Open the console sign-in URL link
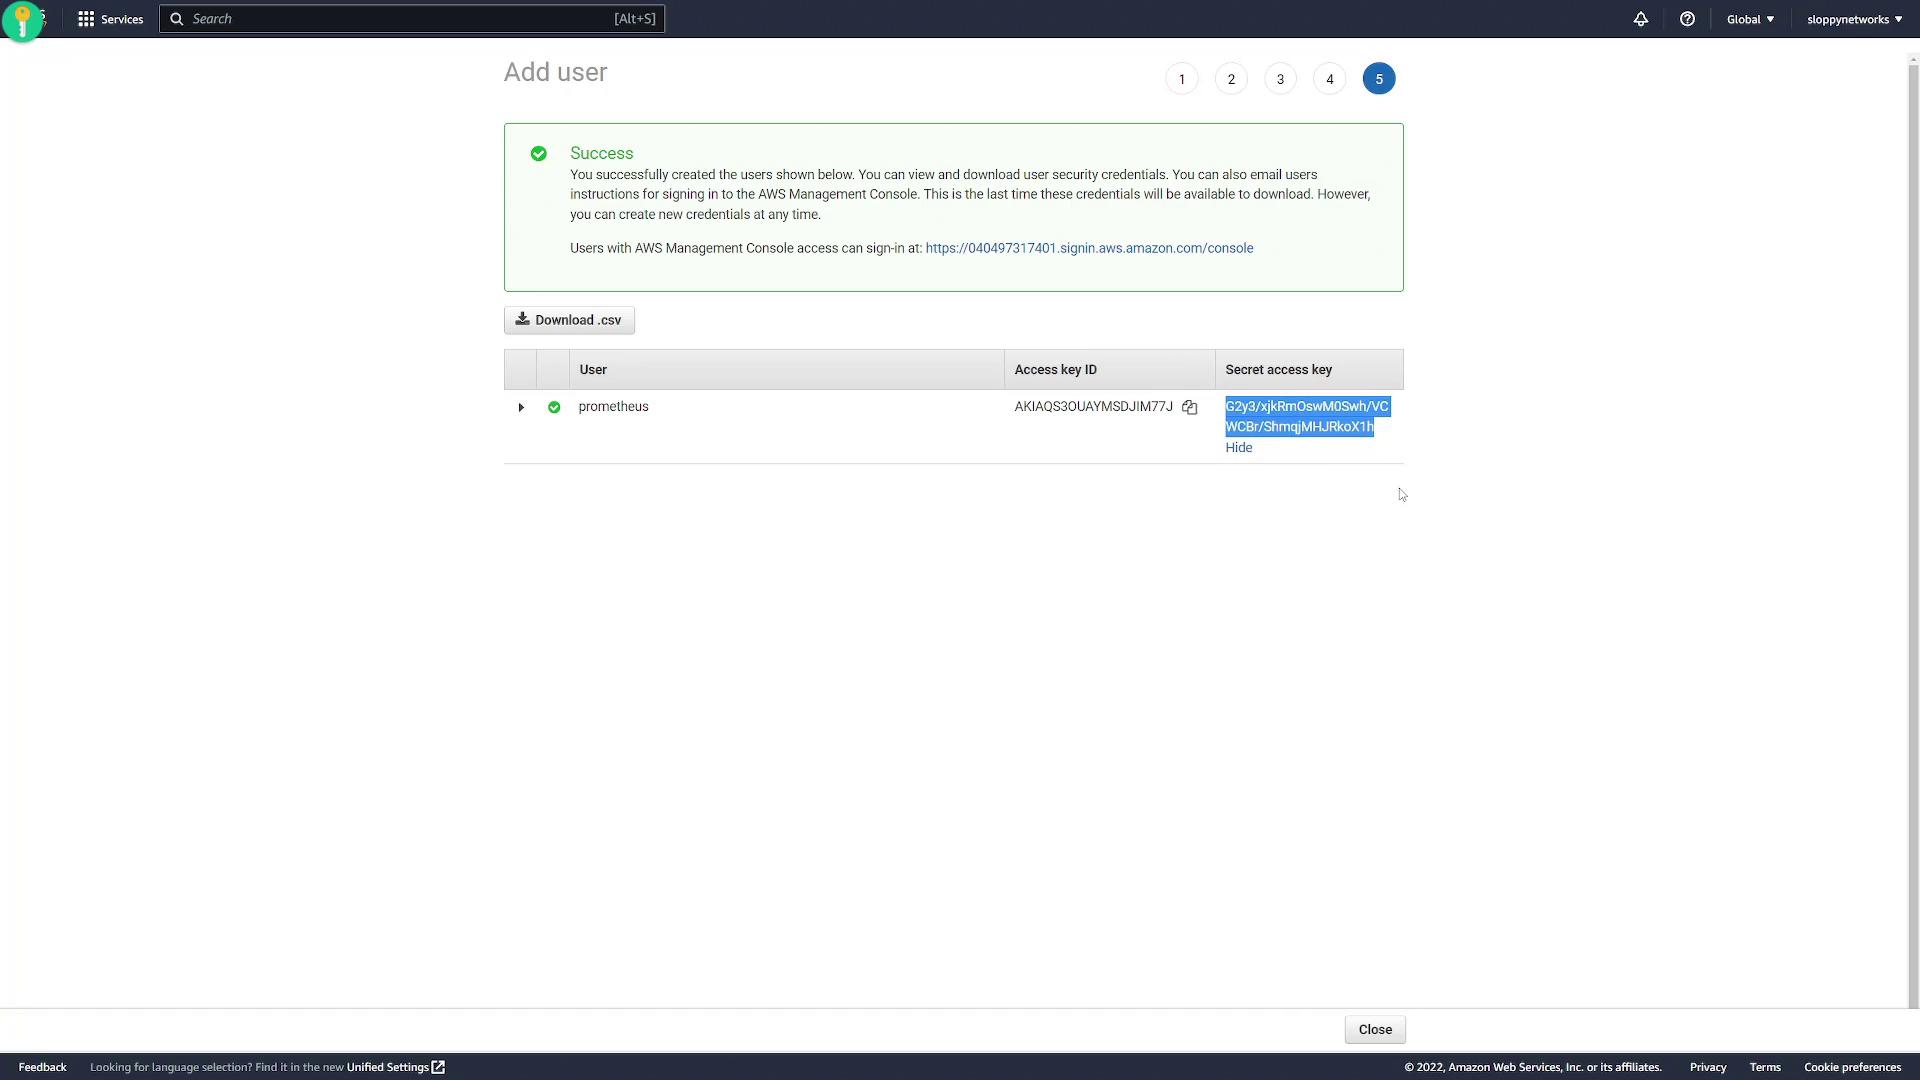The height and width of the screenshot is (1080, 1920). coord(1089,248)
